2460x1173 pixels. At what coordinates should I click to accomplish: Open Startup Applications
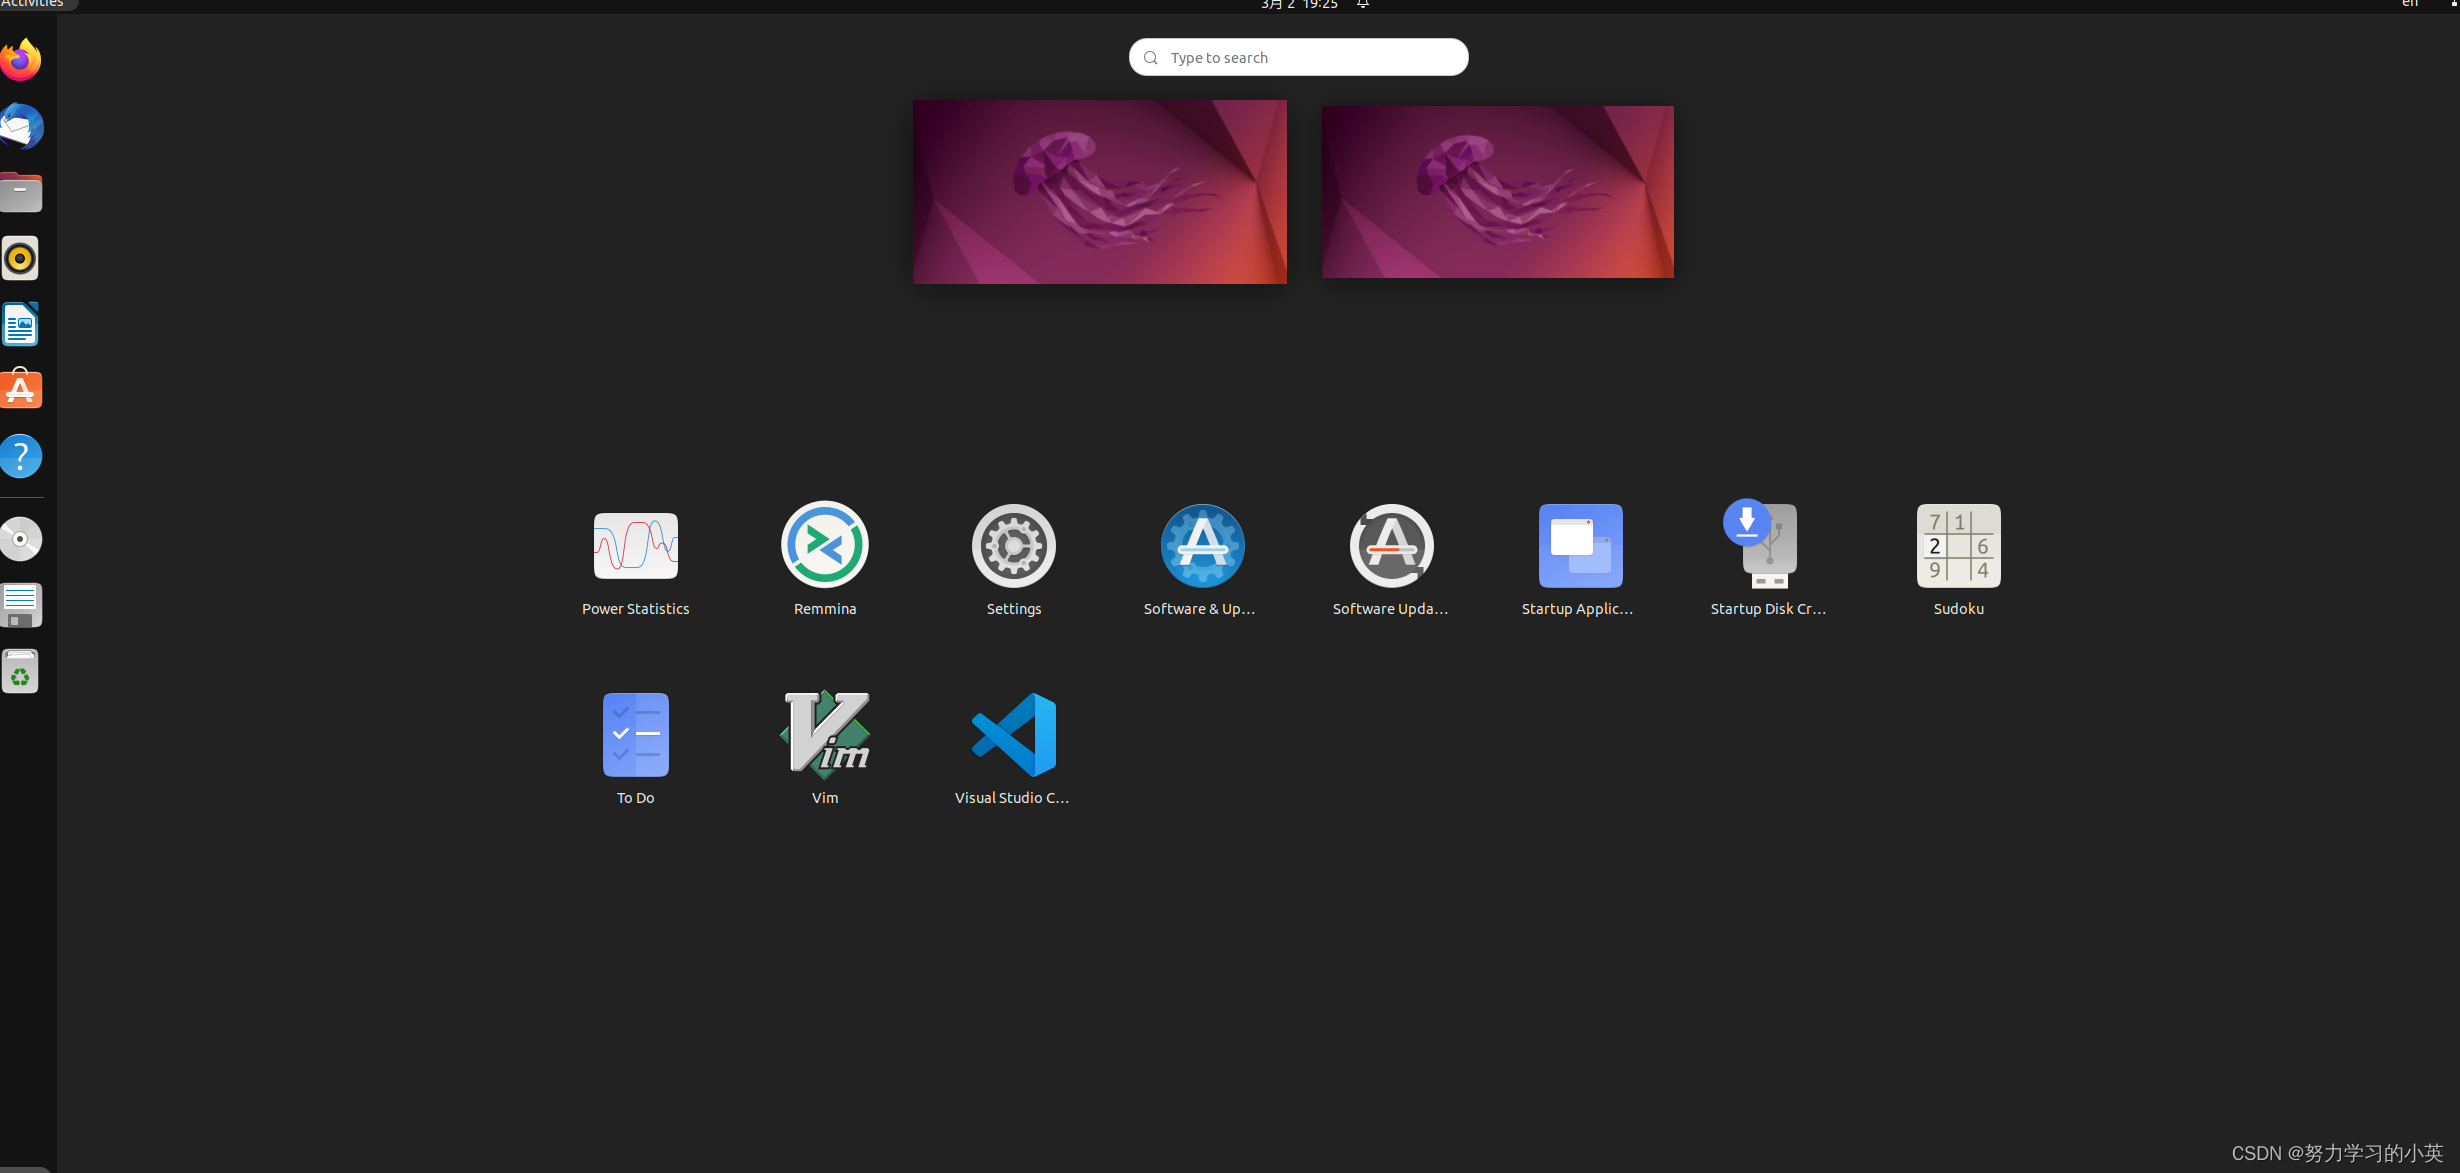click(x=1580, y=547)
